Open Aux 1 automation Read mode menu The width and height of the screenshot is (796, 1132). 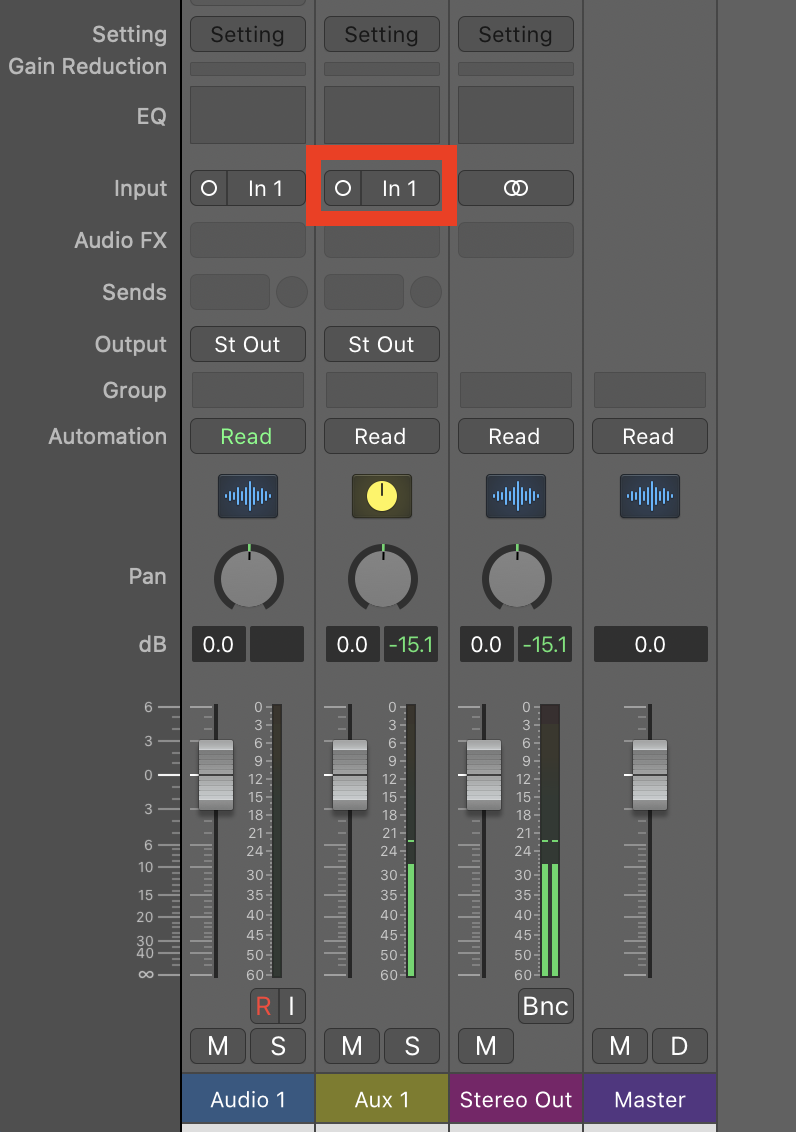point(382,436)
